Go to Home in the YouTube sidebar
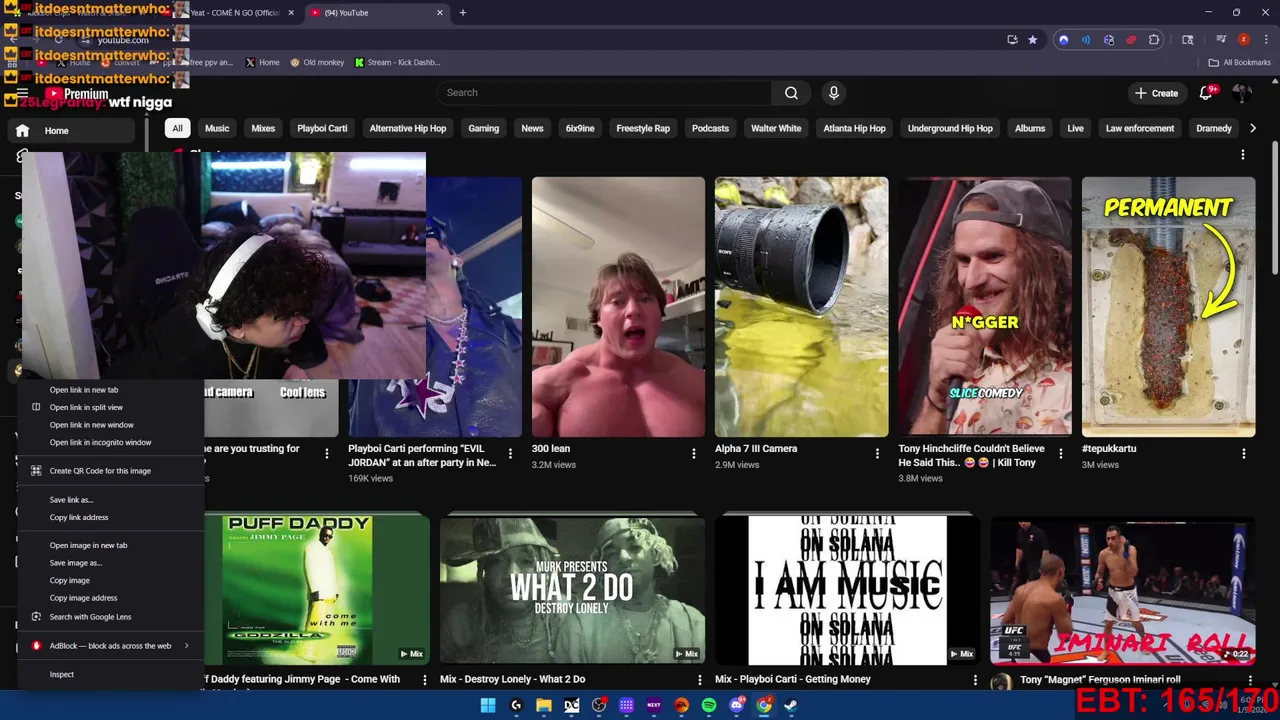Image resolution: width=1280 pixels, height=720 pixels. (x=72, y=131)
